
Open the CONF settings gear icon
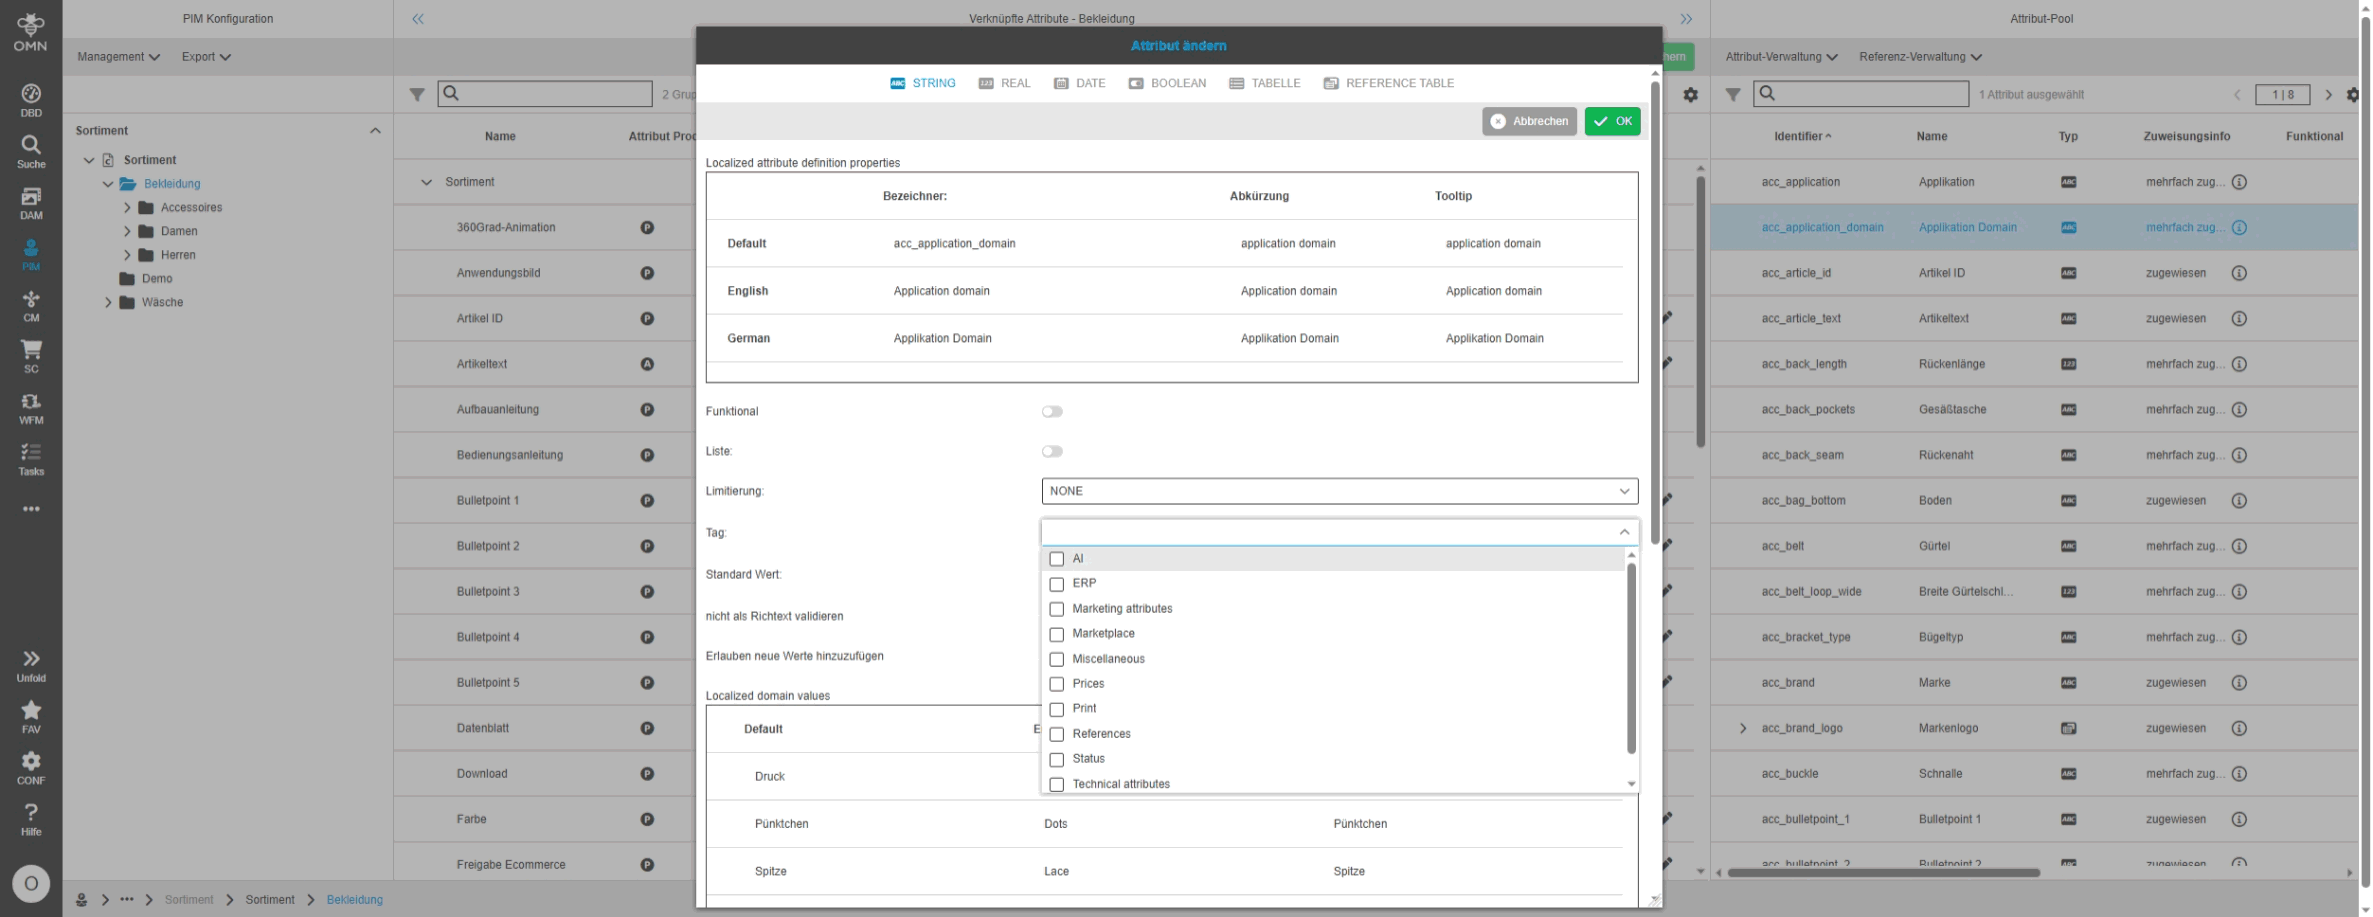pos(31,767)
